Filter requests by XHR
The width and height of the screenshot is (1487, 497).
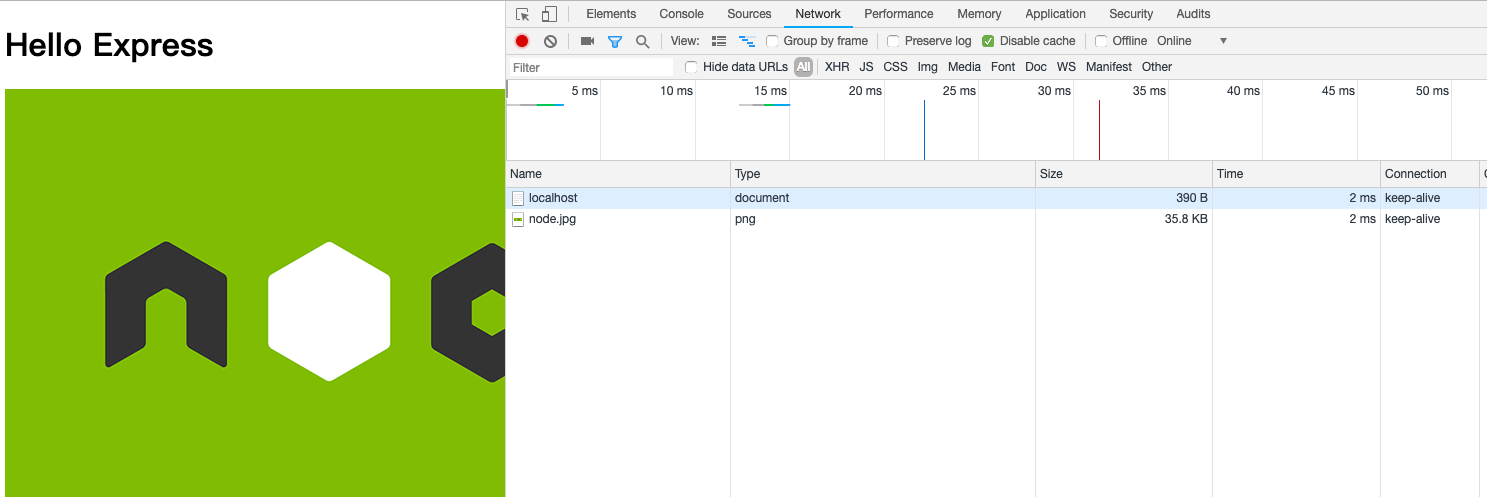[x=837, y=67]
